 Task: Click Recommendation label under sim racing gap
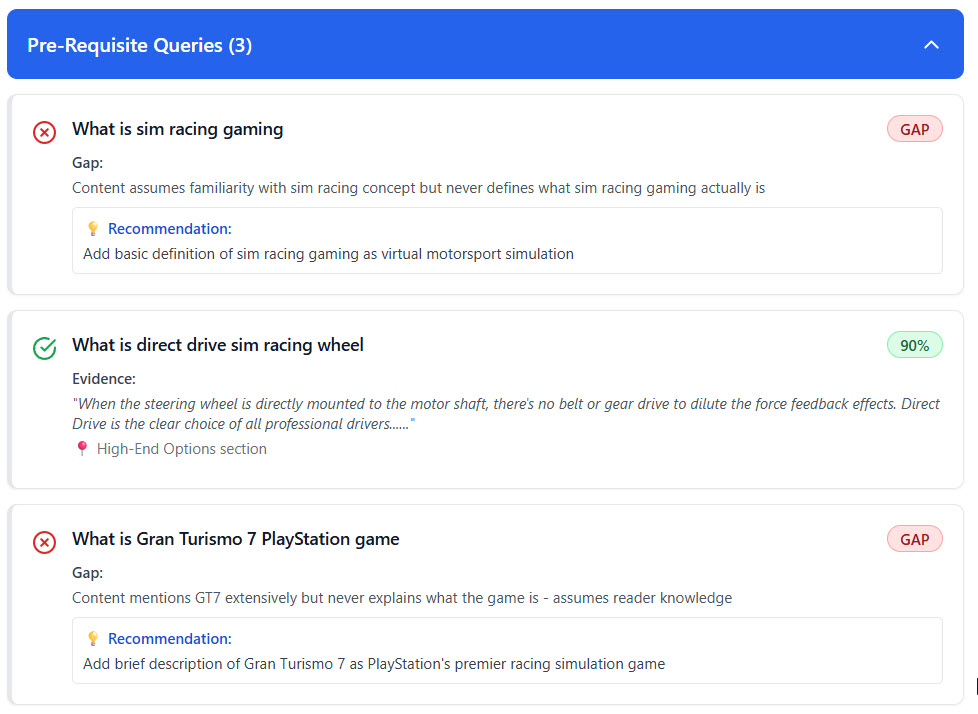[169, 229]
